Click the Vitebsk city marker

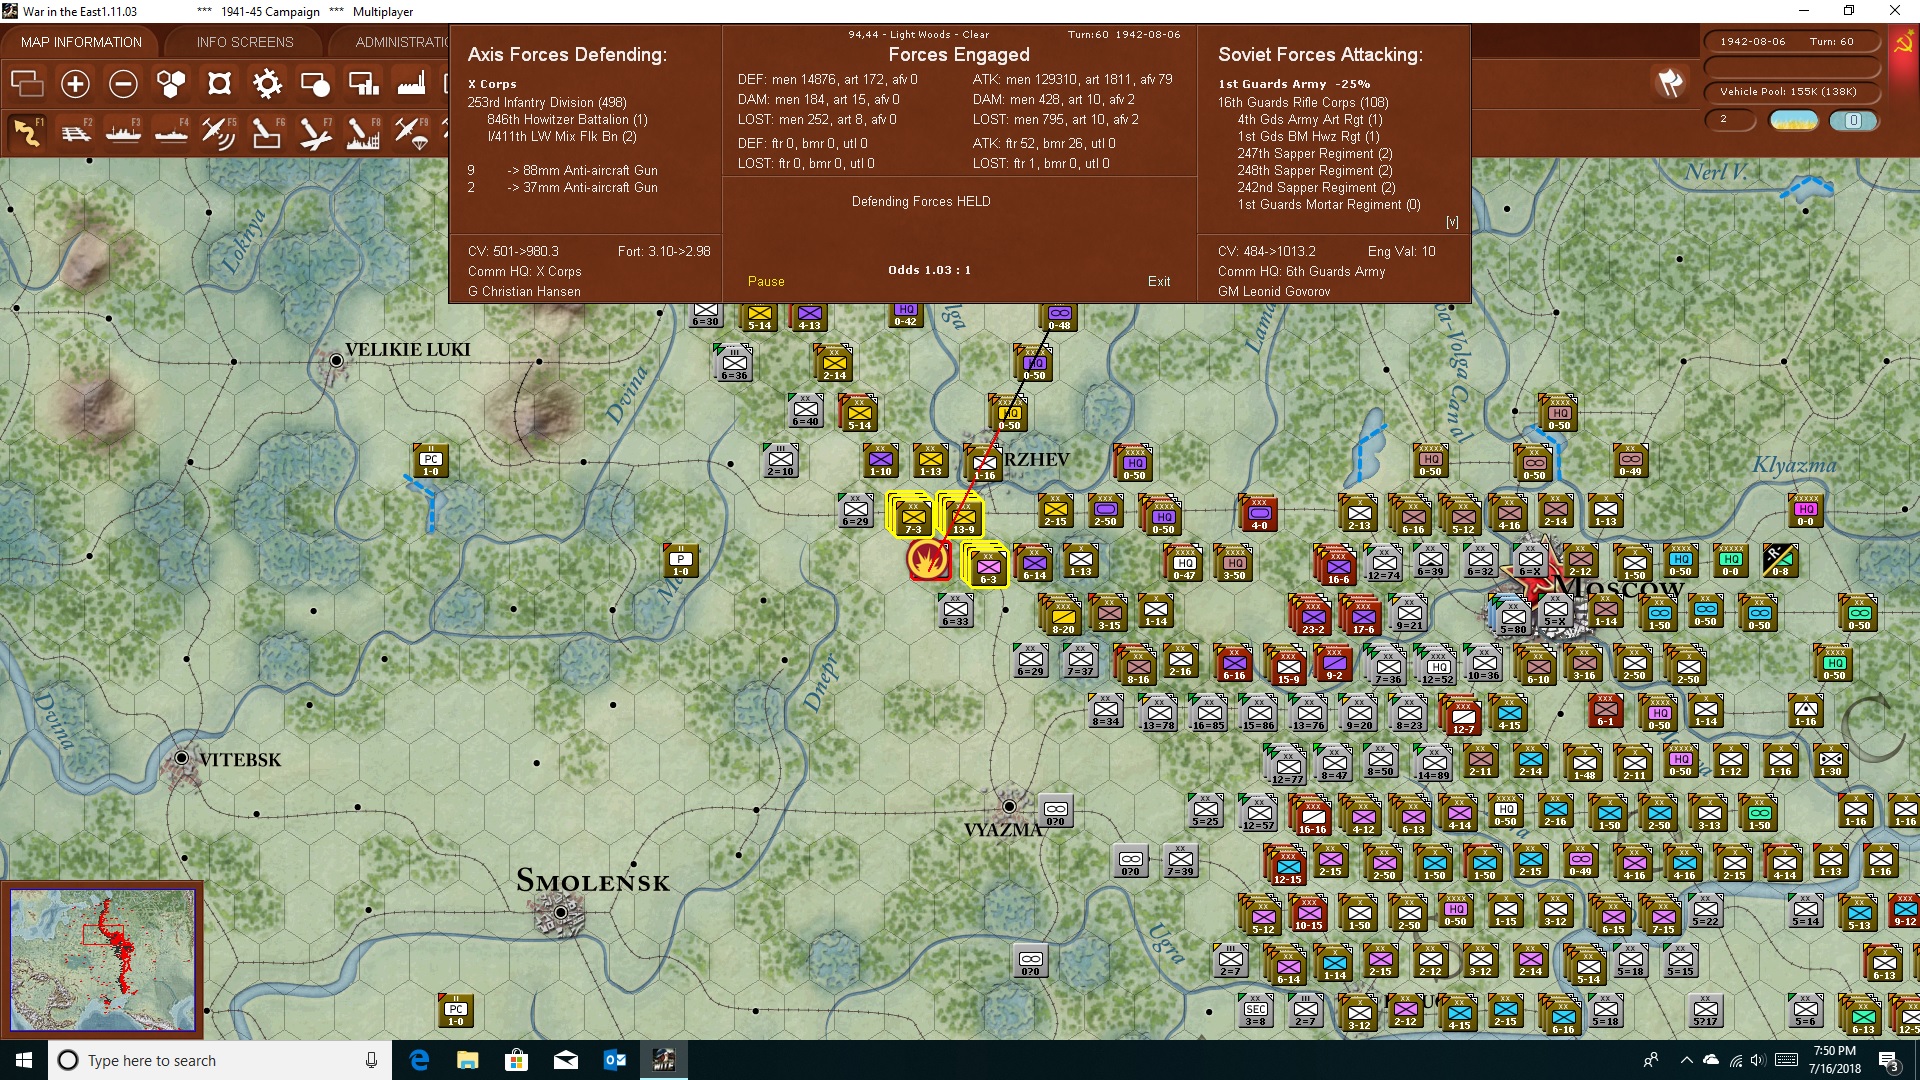point(181,758)
